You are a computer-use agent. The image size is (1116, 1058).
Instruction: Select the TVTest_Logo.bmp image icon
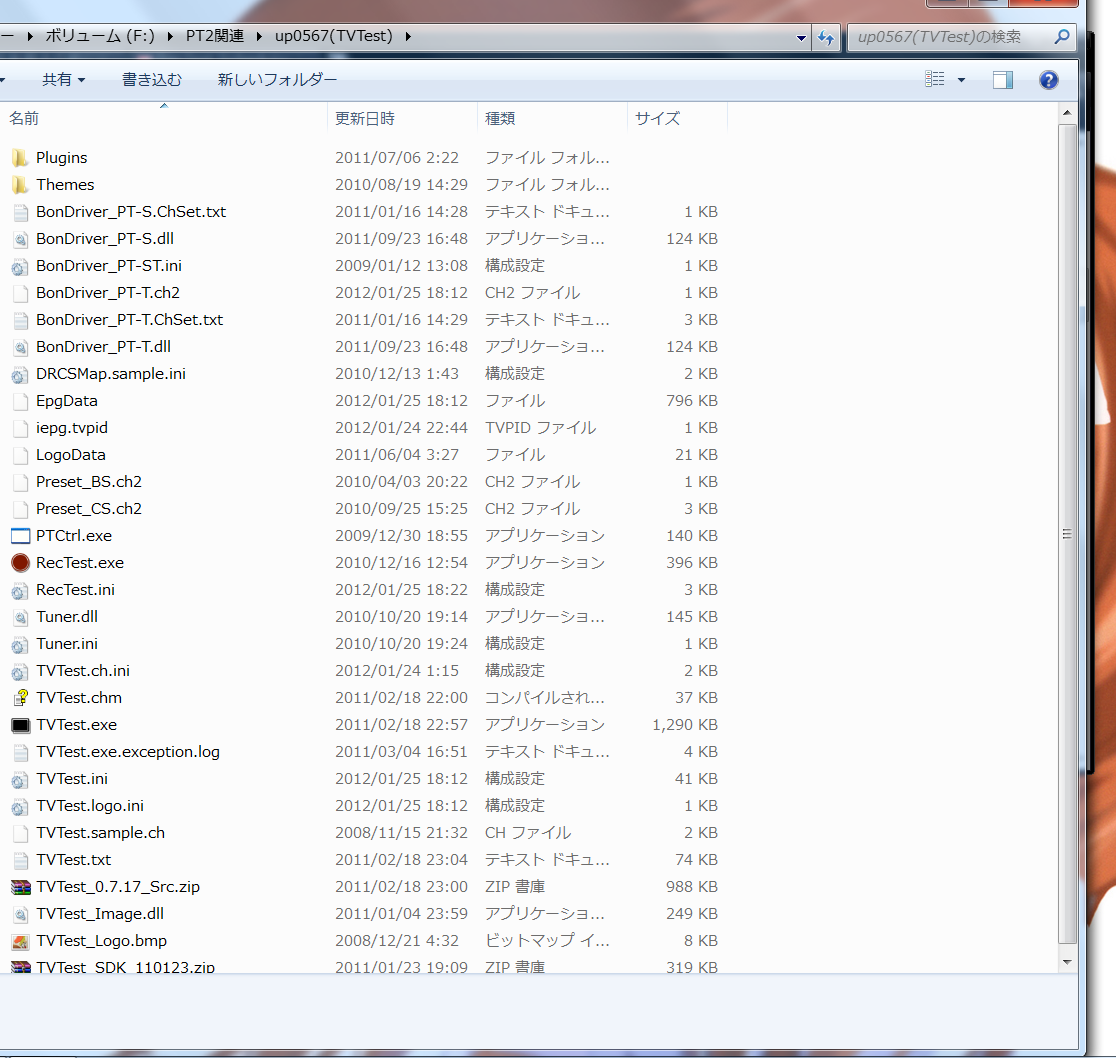pos(21,941)
